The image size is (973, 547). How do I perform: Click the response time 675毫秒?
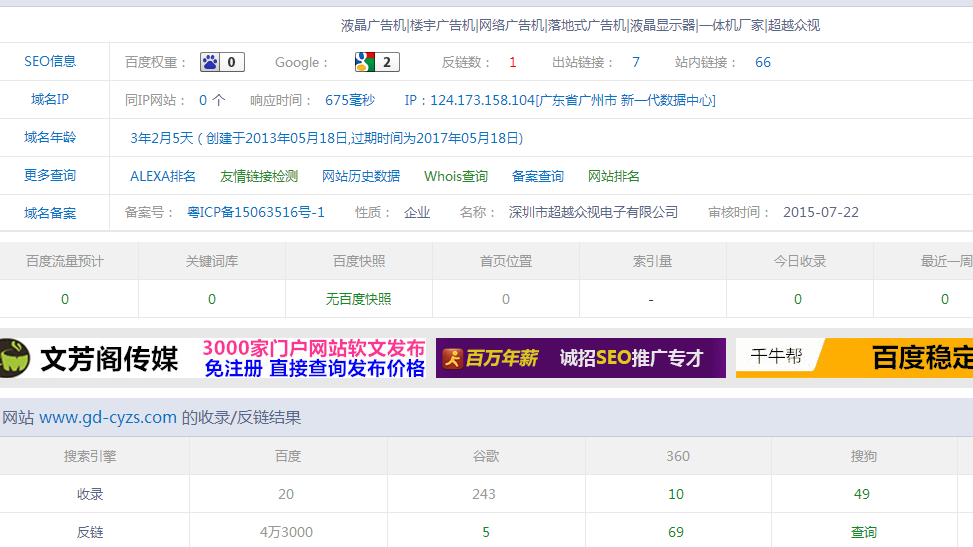point(350,100)
